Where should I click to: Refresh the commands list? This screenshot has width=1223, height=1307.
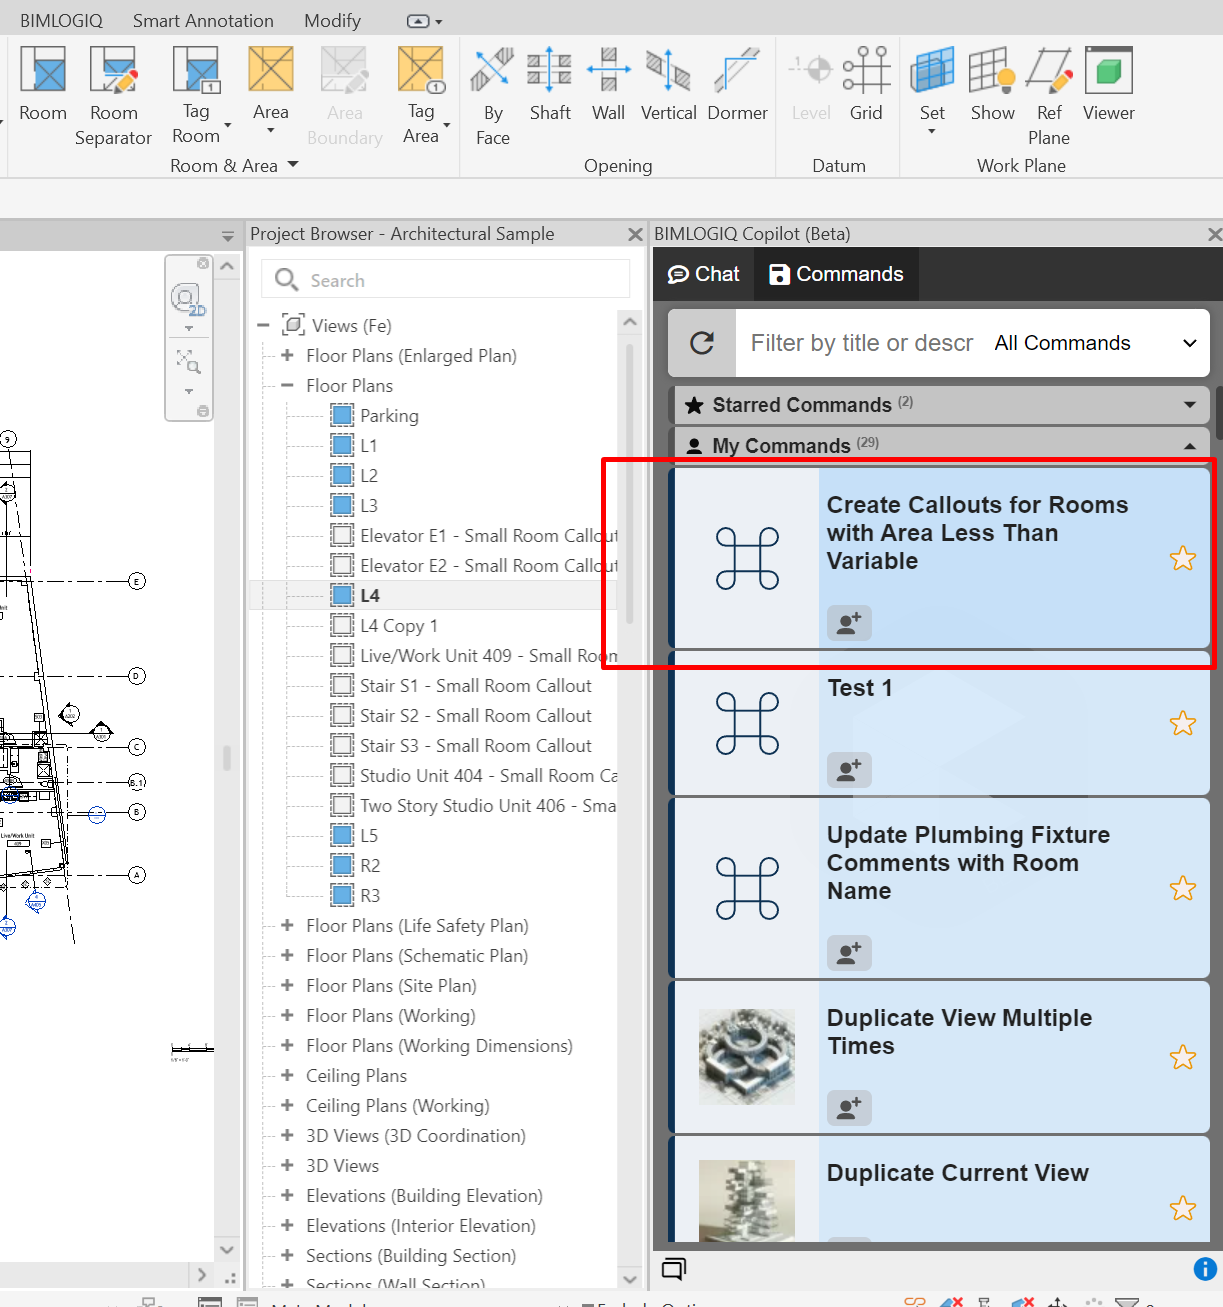702,343
